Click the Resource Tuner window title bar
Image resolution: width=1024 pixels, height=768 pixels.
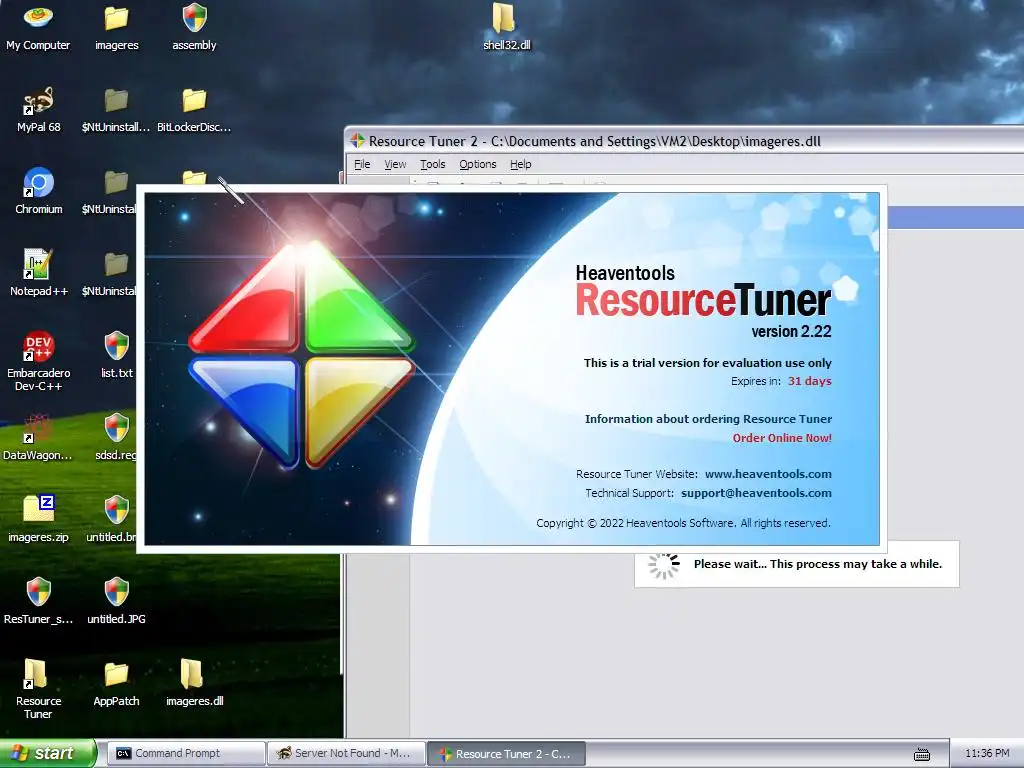(x=686, y=140)
